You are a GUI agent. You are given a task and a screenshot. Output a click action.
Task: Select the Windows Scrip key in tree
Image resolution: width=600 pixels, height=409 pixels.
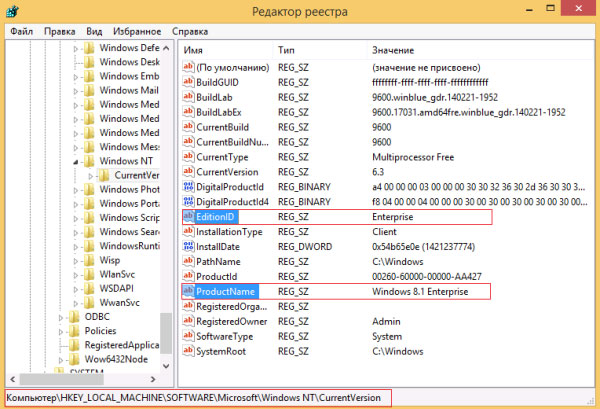coord(130,217)
